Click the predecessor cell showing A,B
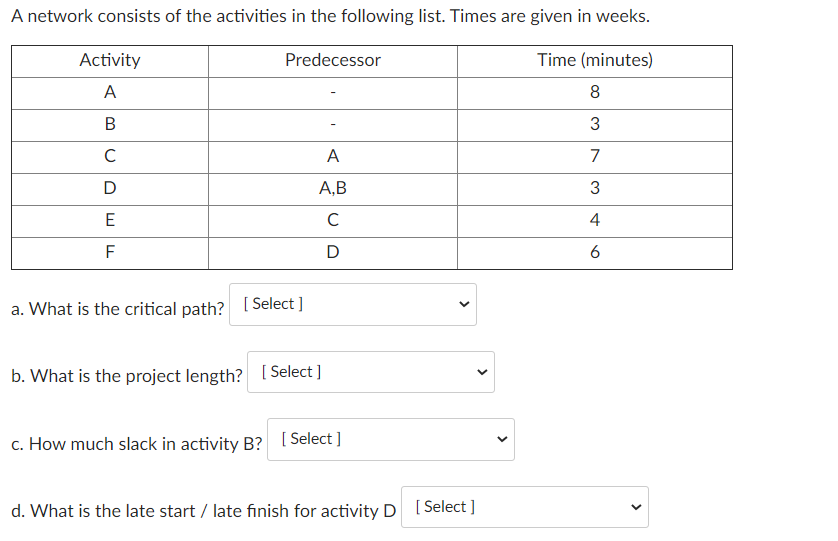Image resolution: width=838 pixels, height=541 pixels. 332,188
